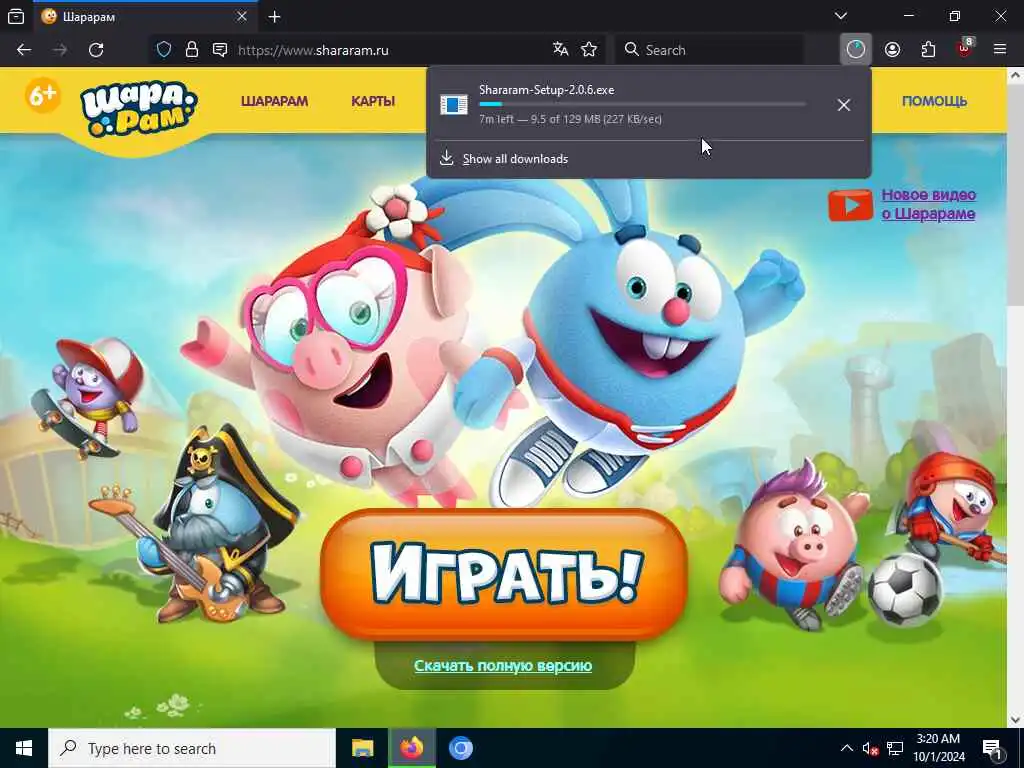Go back with the browser back arrow
This screenshot has height=768, width=1024.
[x=24, y=50]
